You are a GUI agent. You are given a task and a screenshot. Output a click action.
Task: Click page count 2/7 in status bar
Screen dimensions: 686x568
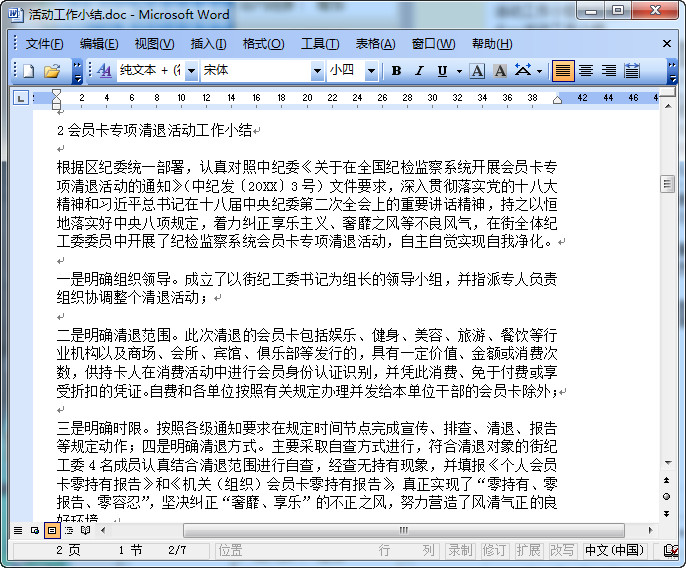pyautogui.click(x=177, y=550)
